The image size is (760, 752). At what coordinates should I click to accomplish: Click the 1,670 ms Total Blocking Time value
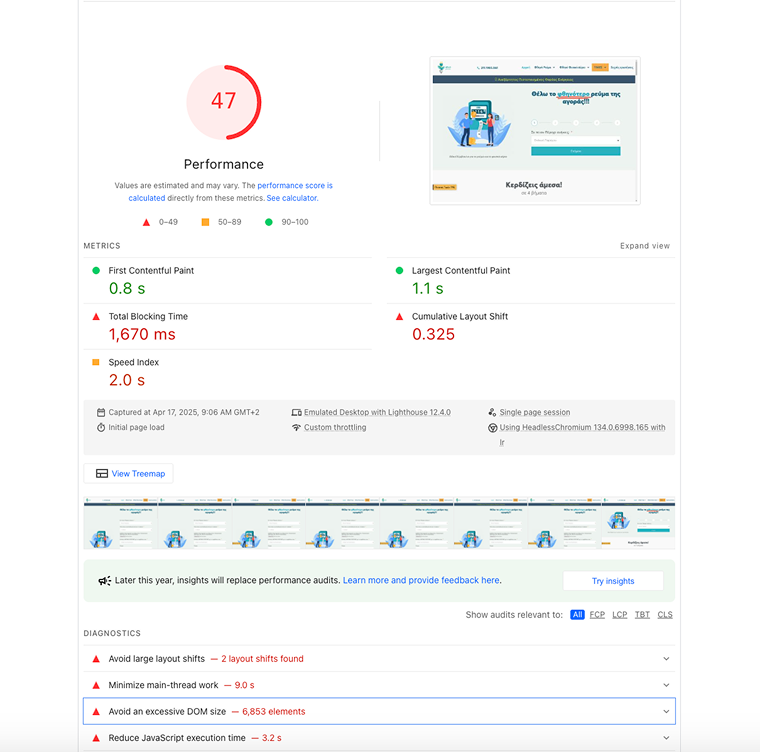pyautogui.click(x=142, y=334)
